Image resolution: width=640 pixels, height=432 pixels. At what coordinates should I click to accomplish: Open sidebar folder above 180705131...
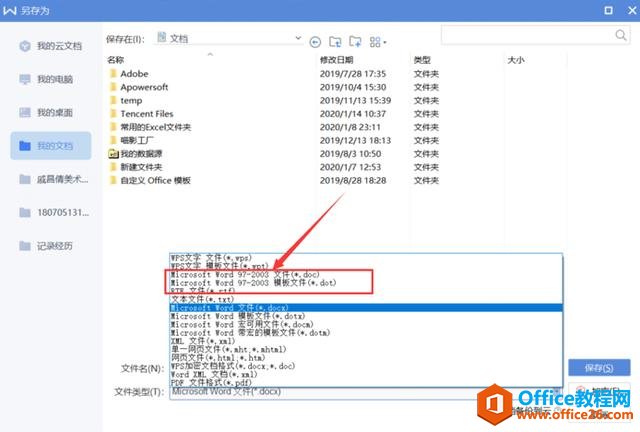pos(51,179)
